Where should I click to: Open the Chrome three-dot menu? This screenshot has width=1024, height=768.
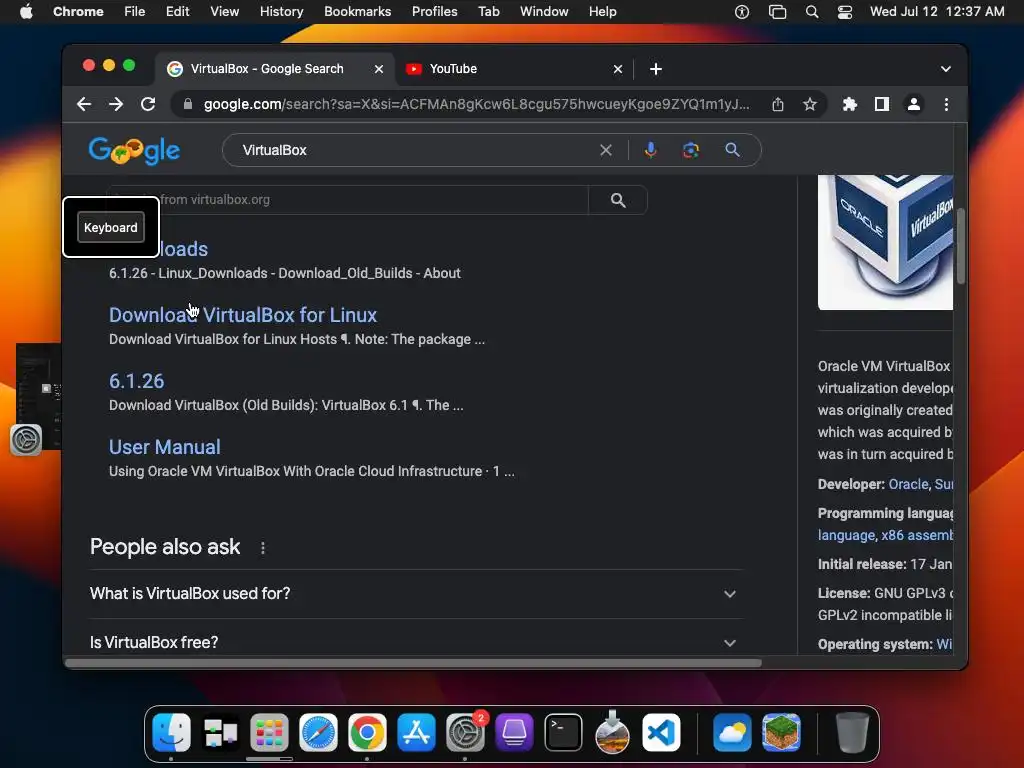pyautogui.click(x=946, y=104)
